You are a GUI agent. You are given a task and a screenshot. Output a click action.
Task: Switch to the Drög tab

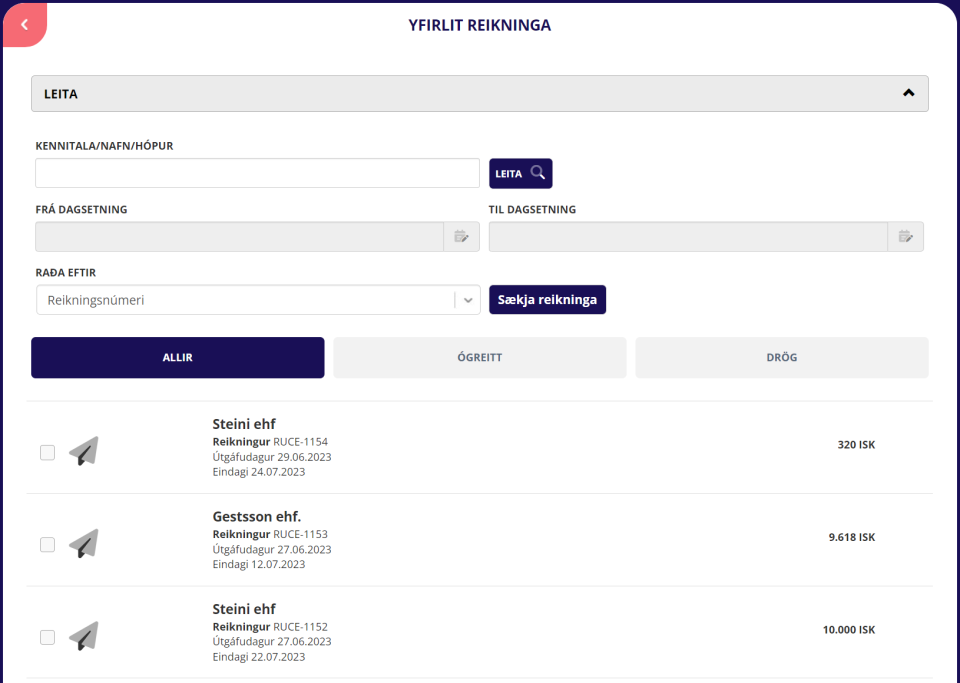click(x=781, y=357)
